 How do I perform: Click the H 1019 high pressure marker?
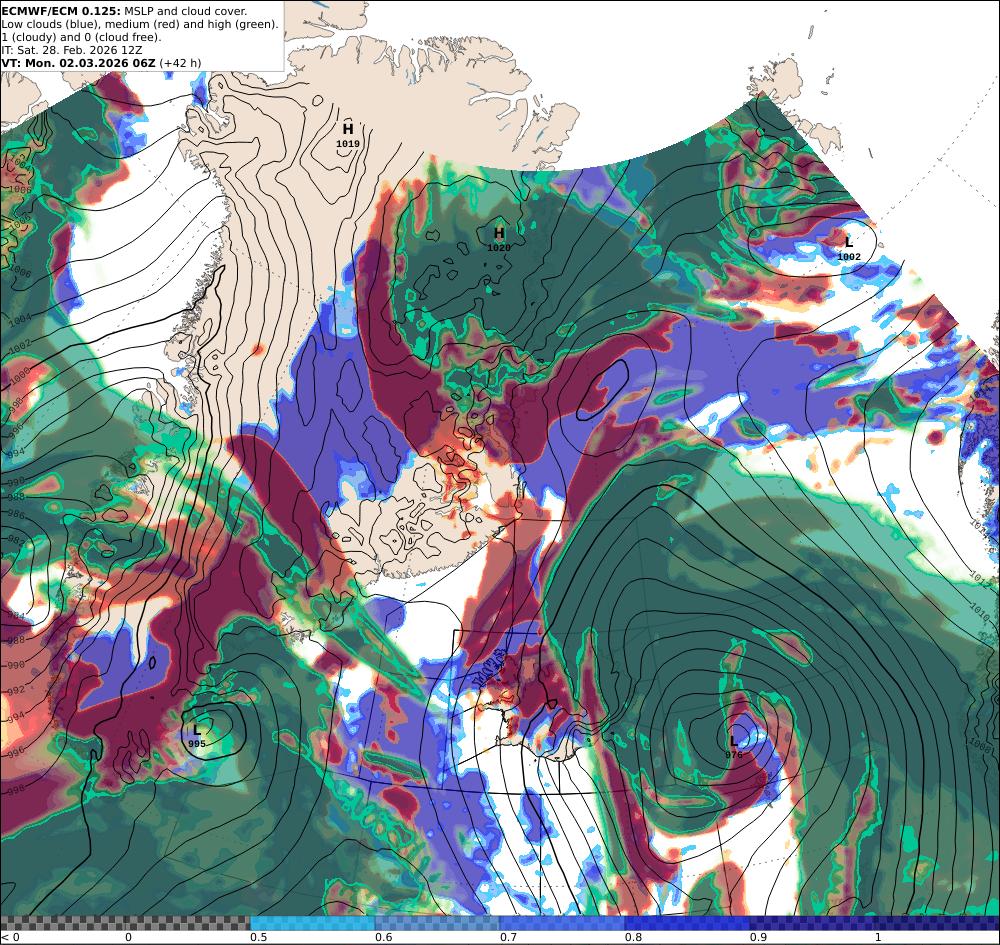(x=348, y=135)
